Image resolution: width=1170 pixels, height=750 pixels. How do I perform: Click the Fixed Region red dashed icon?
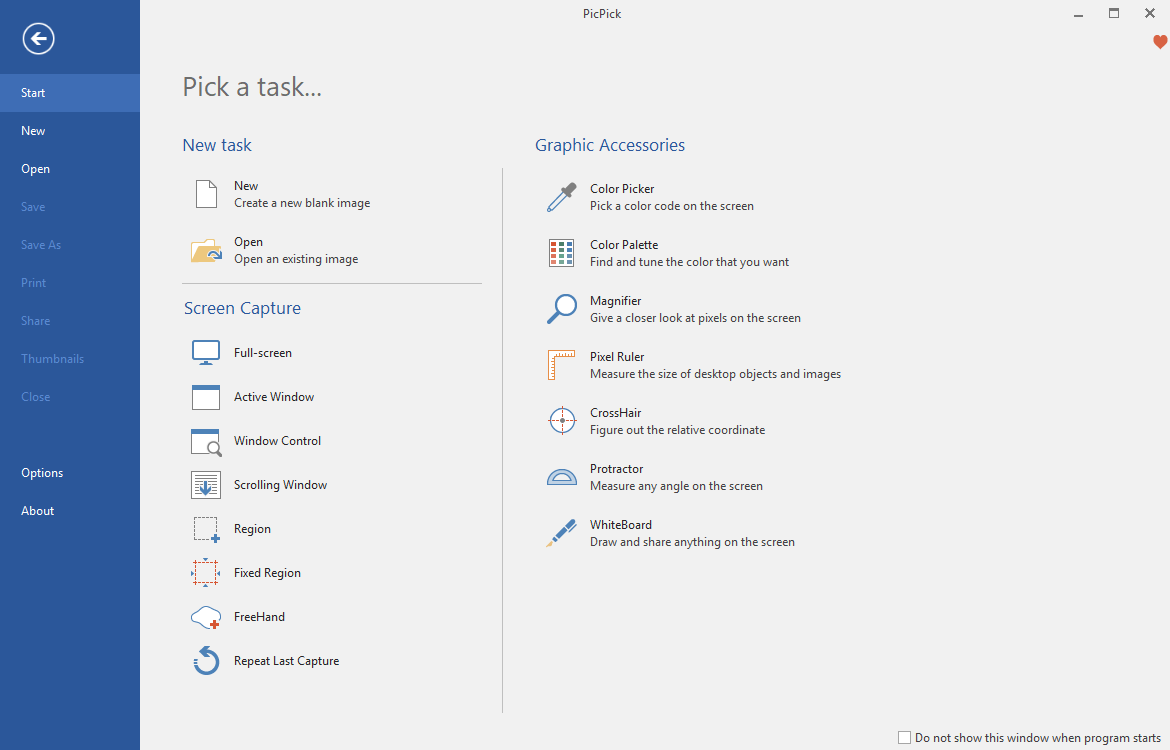205,573
